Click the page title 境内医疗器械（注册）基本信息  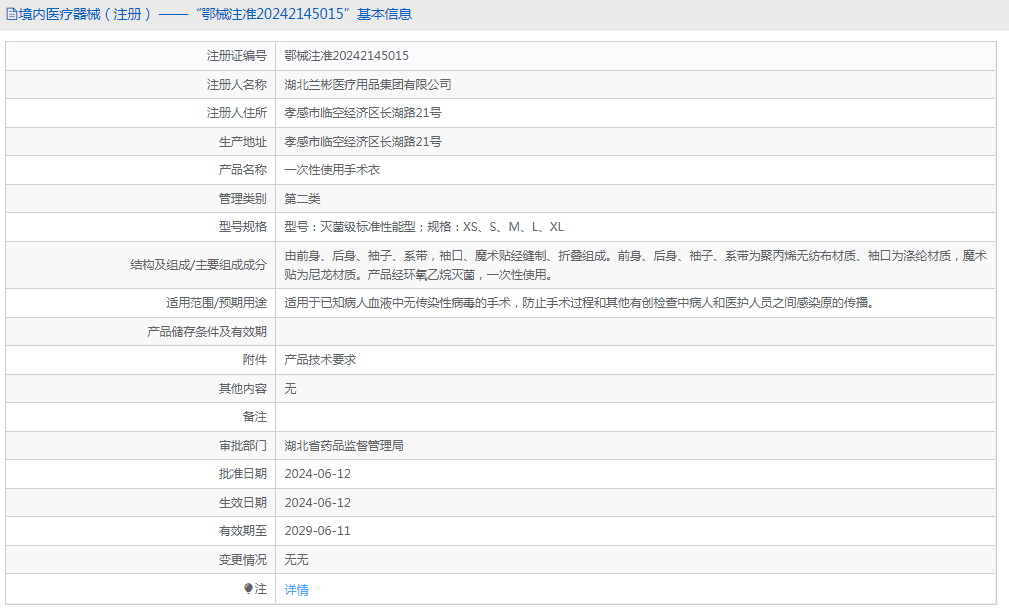pos(215,14)
